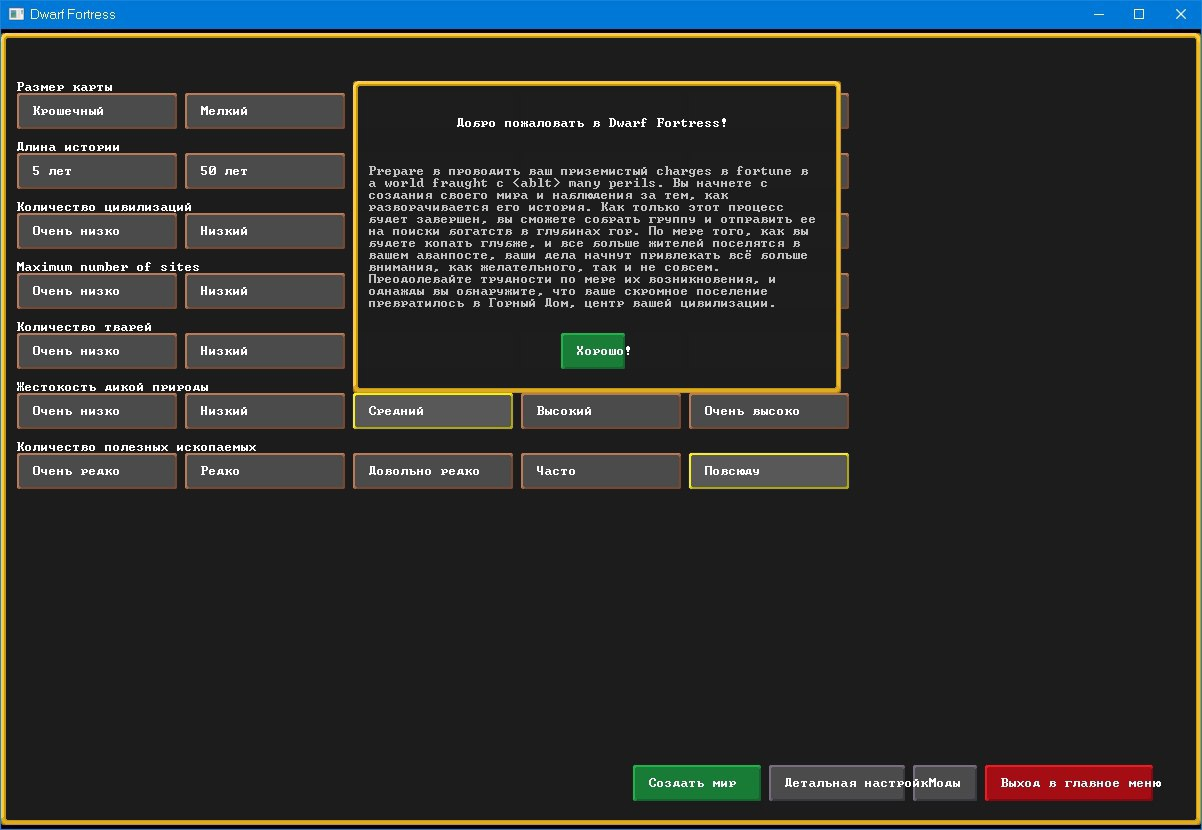1202x830 pixels.
Task: Pick Повсюду mineral occurrence
Action: coord(769,471)
